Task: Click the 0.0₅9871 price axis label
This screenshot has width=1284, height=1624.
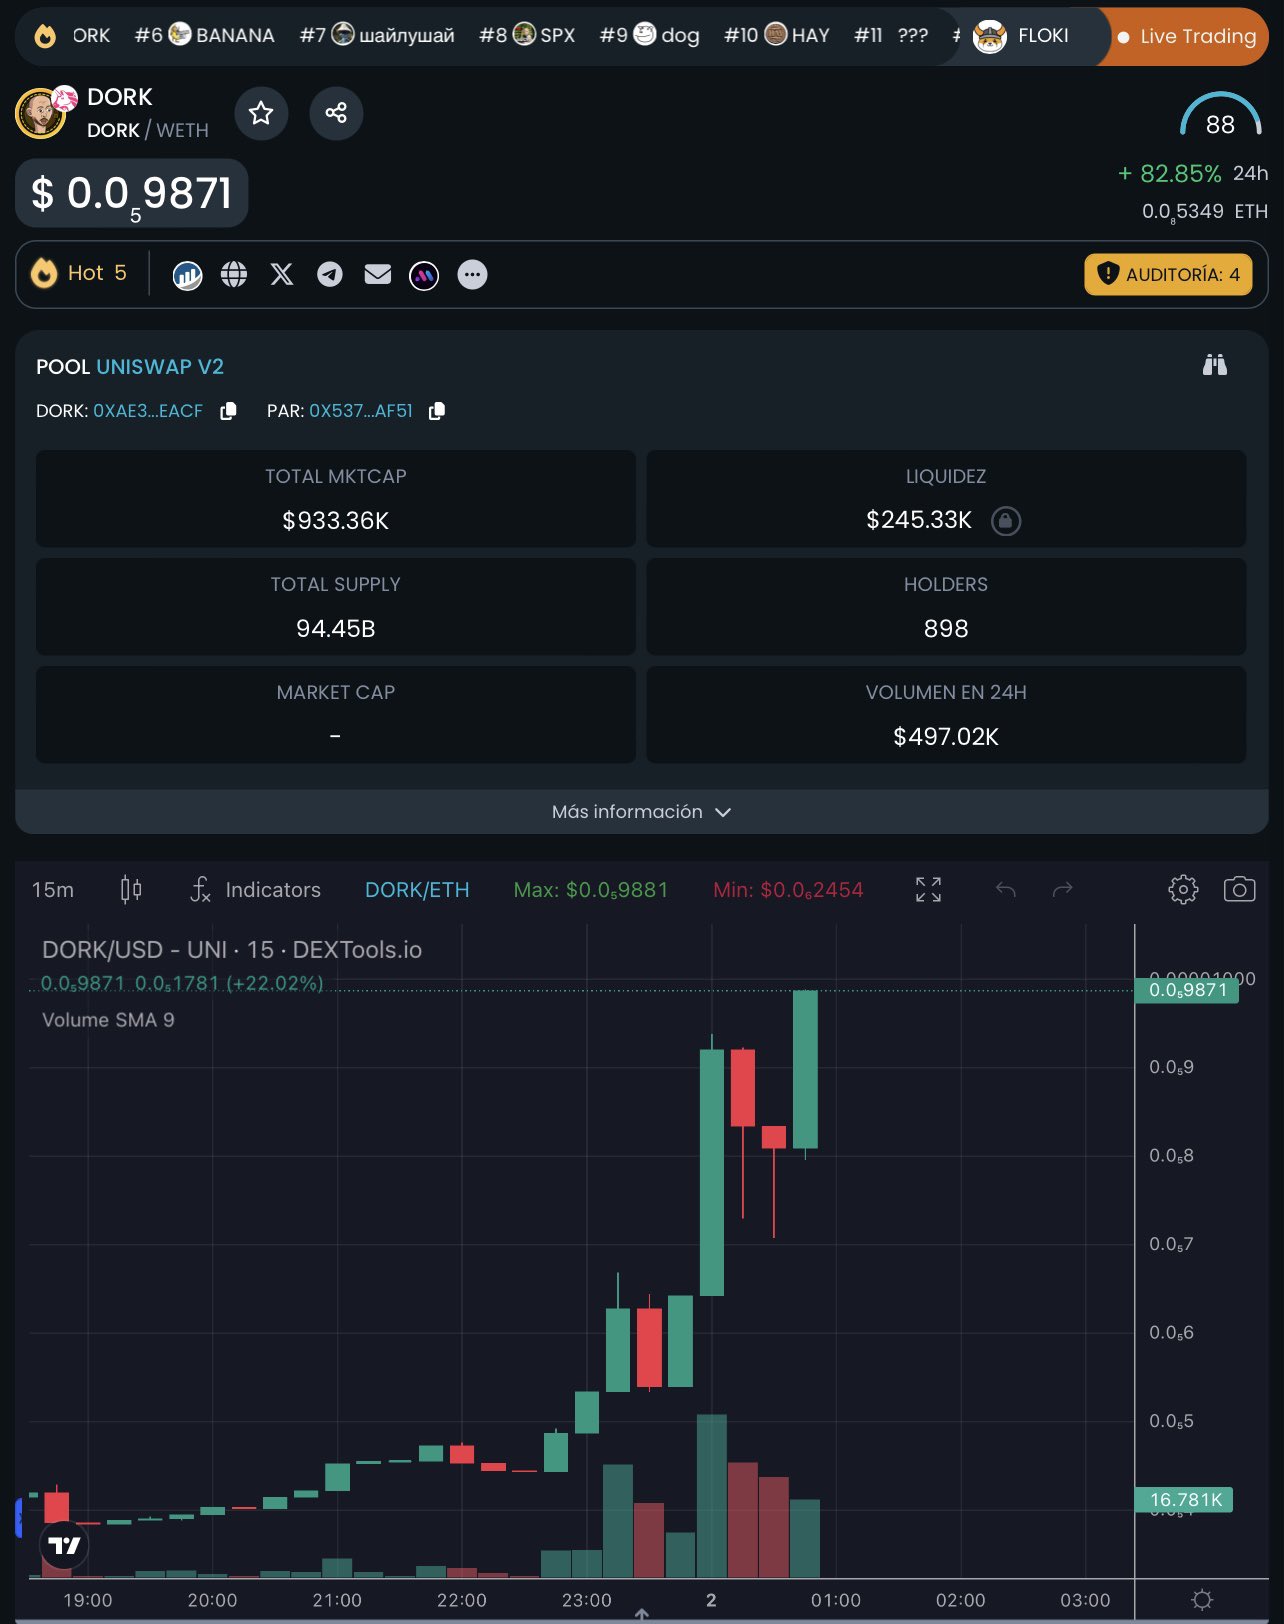Action: click(x=1187, y=990)
